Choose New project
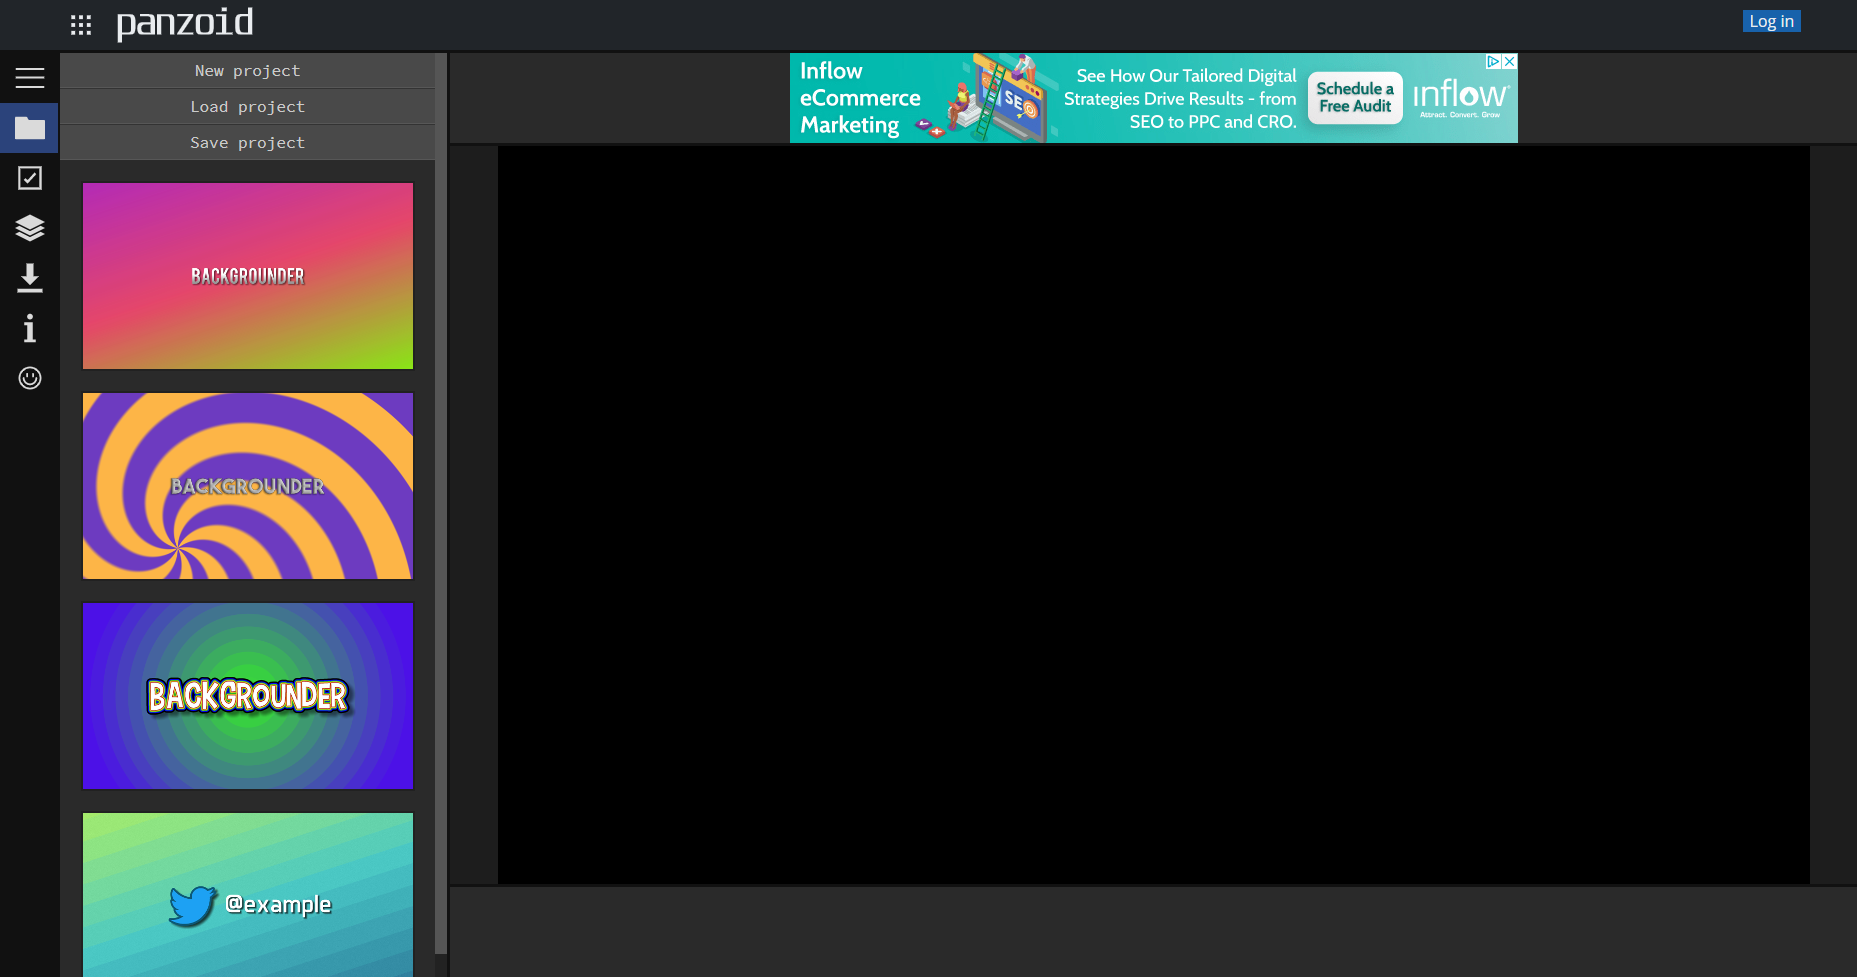Screen dimensions: 1857x977 coord(247,71)
